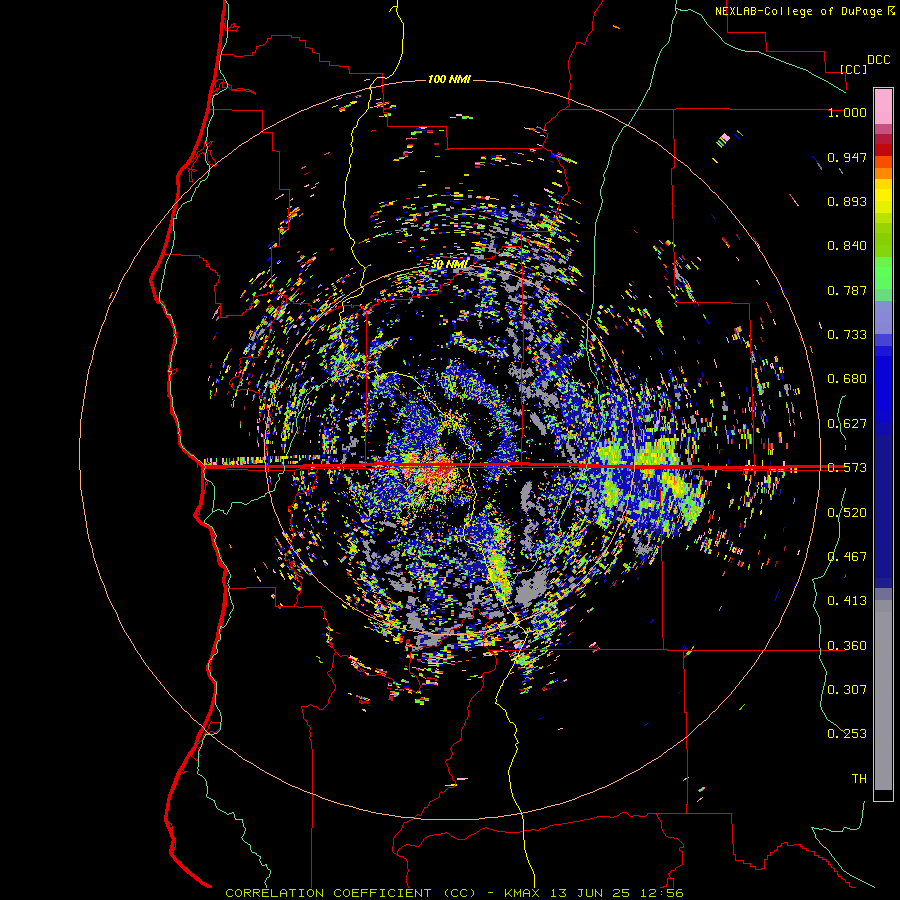Viewport: 900px width, 900px height.
Task: Click the 0.413 scale value
Action: point(847,601)
